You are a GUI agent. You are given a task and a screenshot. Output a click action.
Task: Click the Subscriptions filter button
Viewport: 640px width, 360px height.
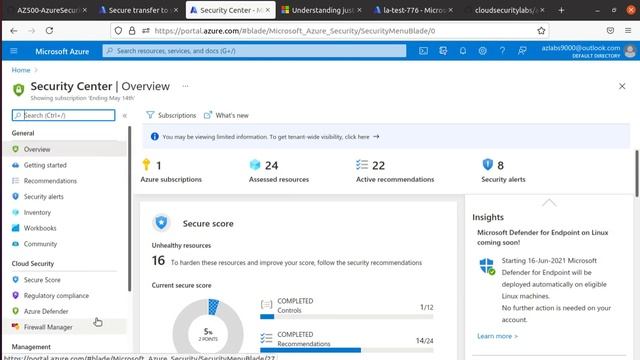(x=171, y=116)
